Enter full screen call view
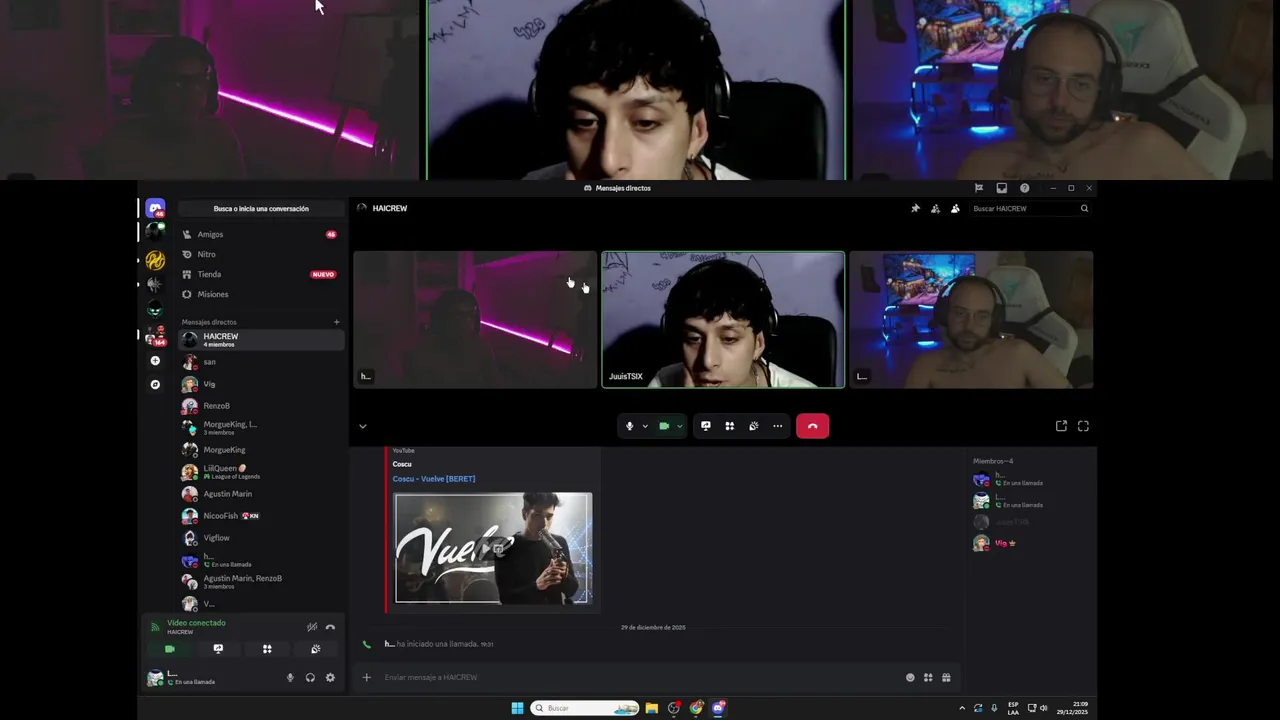1280x720 pixels. pos(1083,426)
